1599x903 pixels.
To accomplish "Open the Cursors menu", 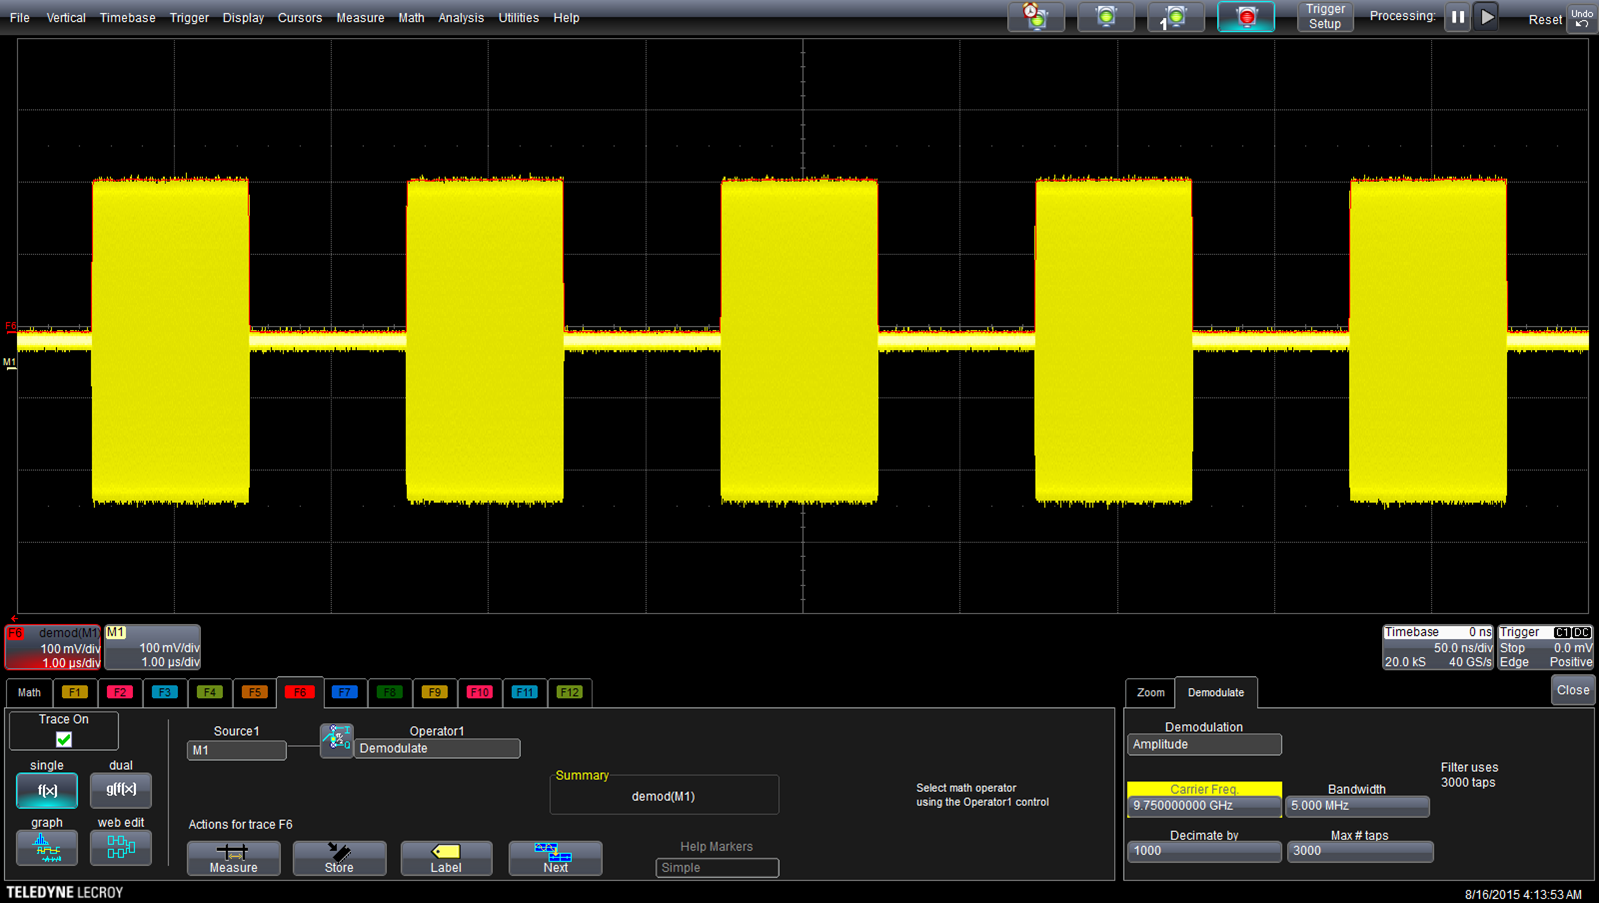I will coord(300,18).
